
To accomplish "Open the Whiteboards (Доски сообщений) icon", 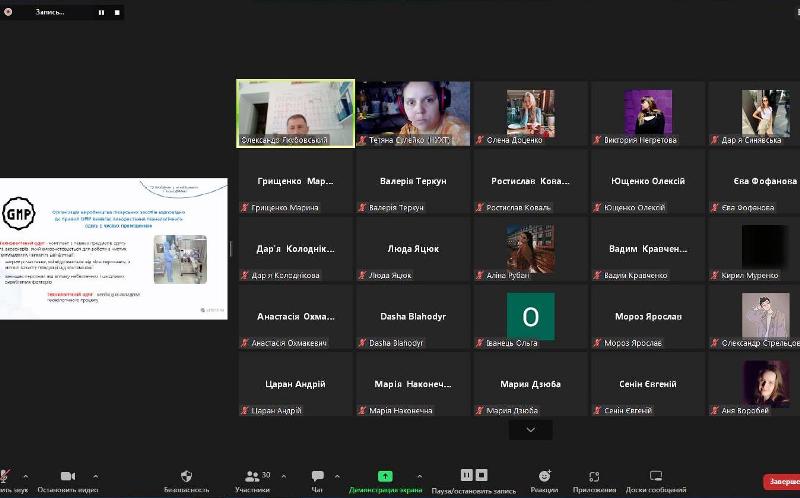I will 656,477.
